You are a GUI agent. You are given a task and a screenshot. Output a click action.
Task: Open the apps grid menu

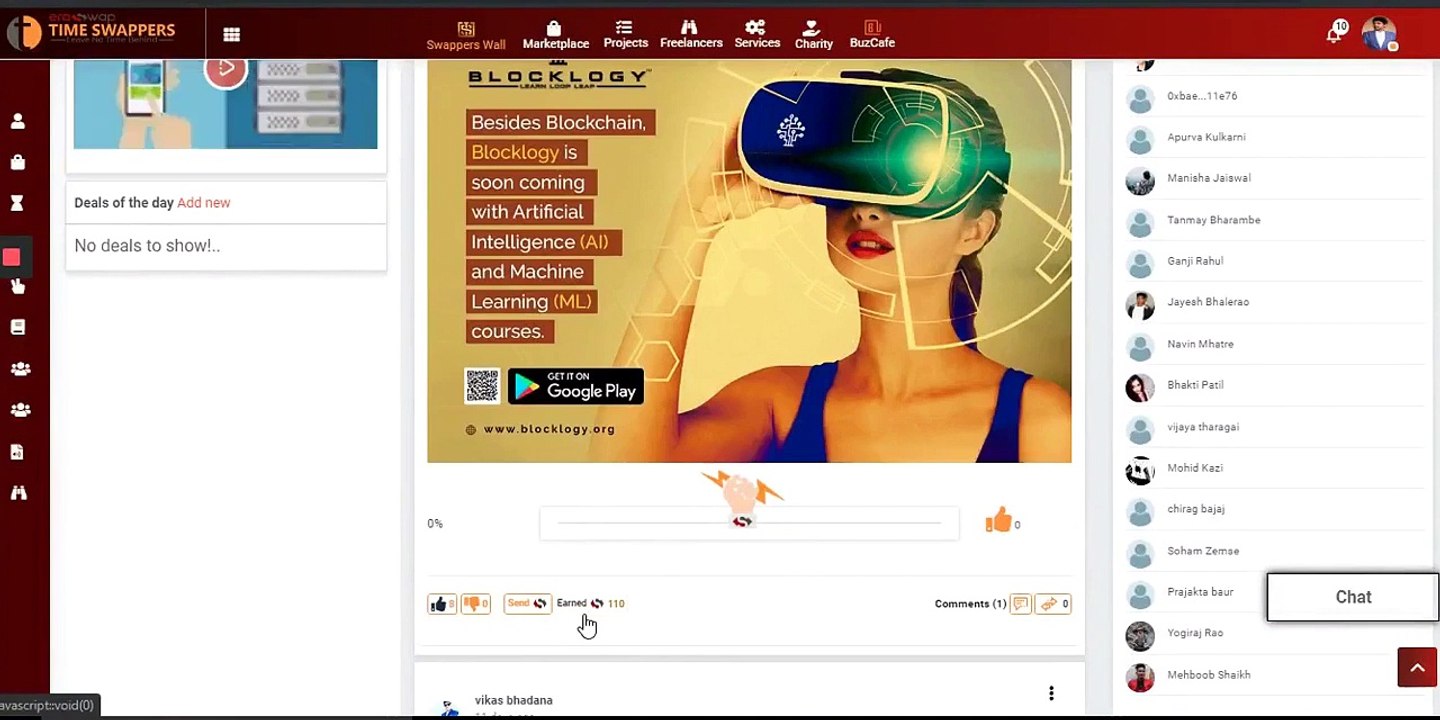(x=231, y=34)
